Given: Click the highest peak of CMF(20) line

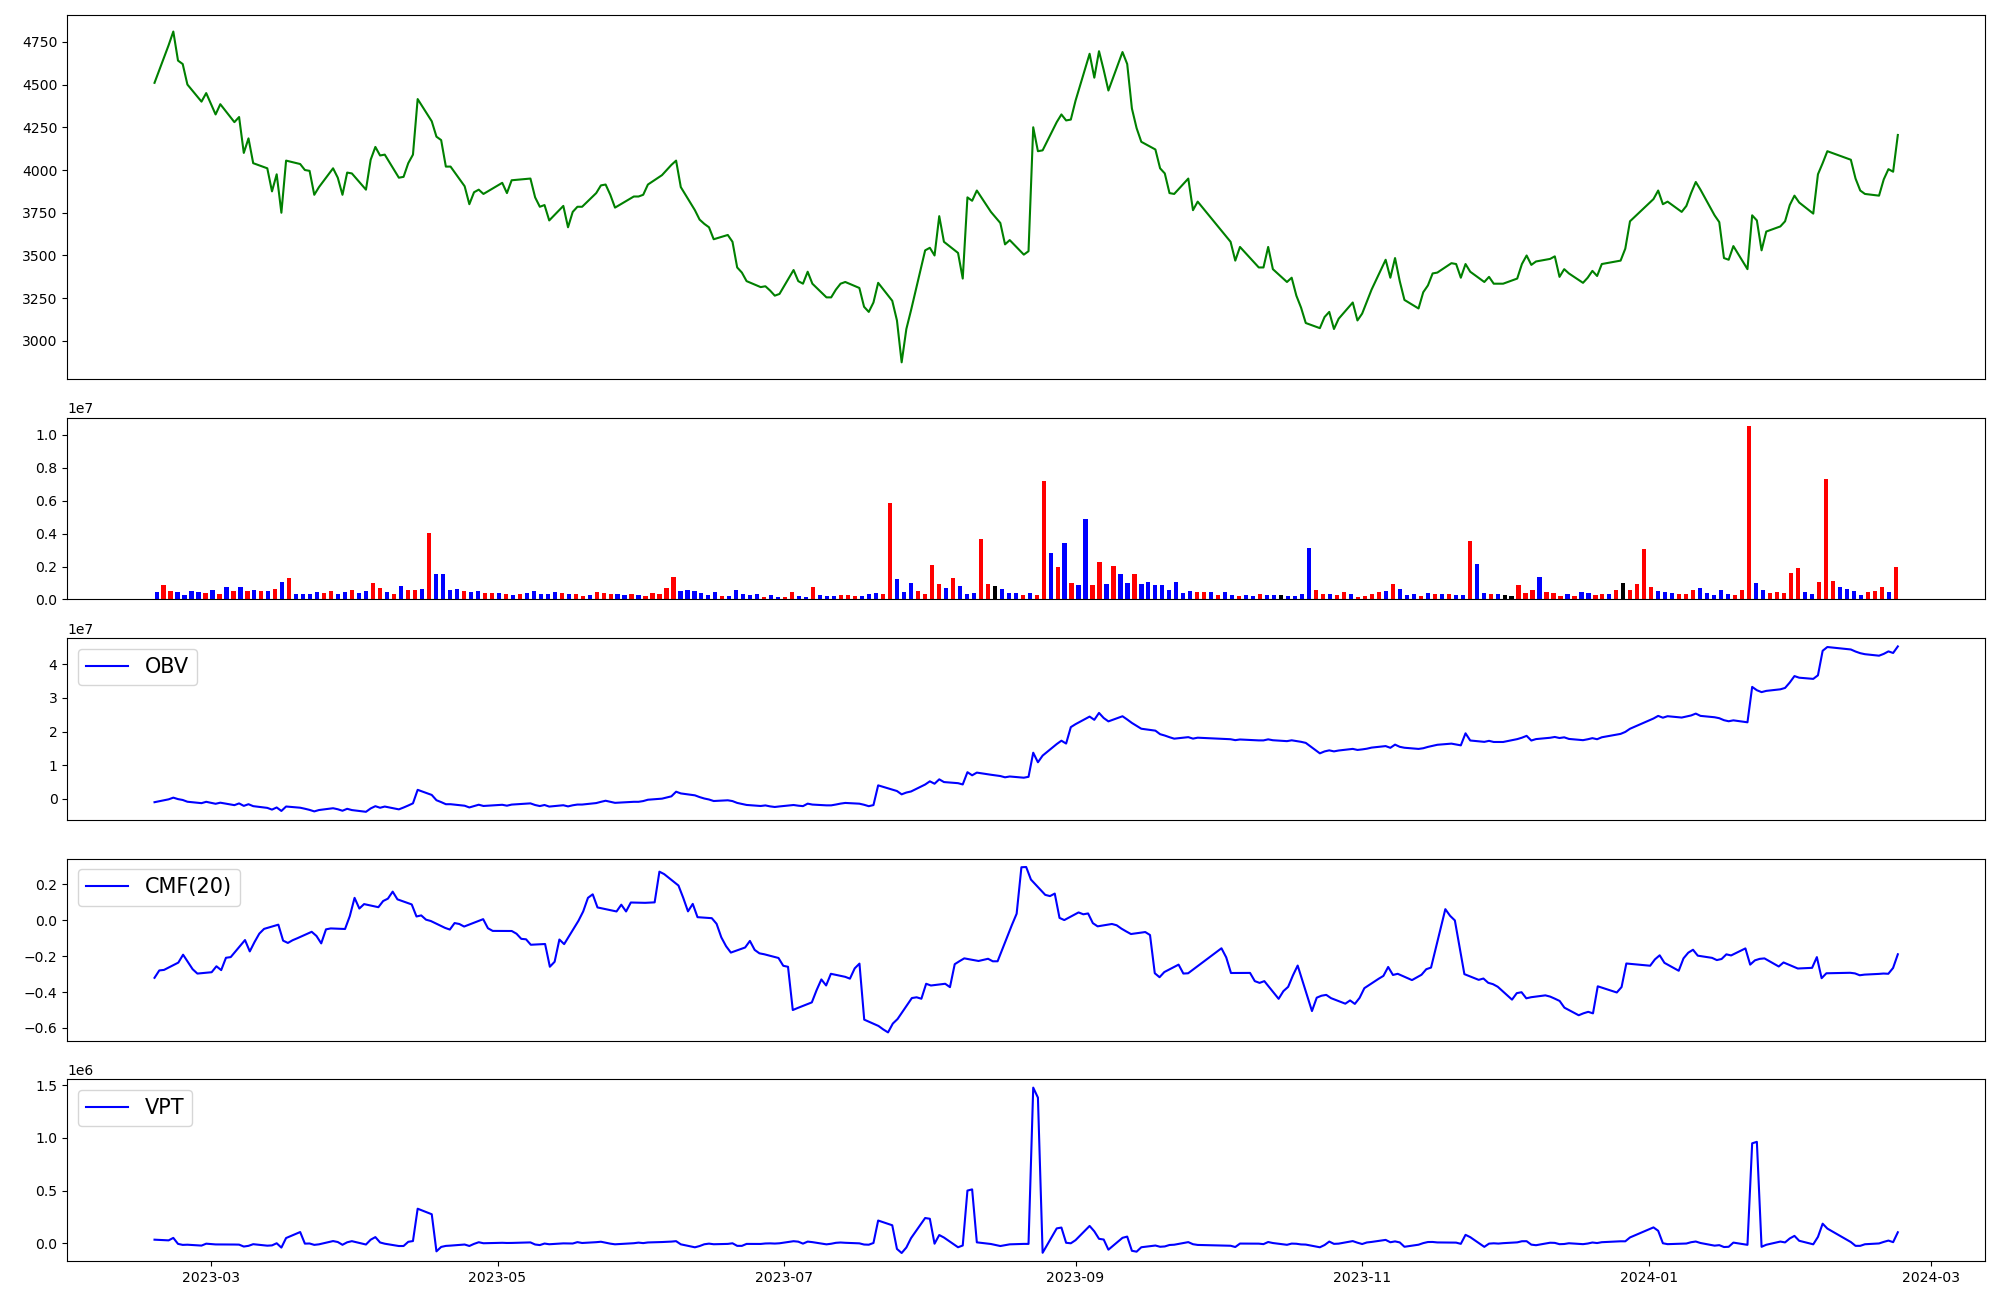Looking at the screenshot, I should 1024,867.
